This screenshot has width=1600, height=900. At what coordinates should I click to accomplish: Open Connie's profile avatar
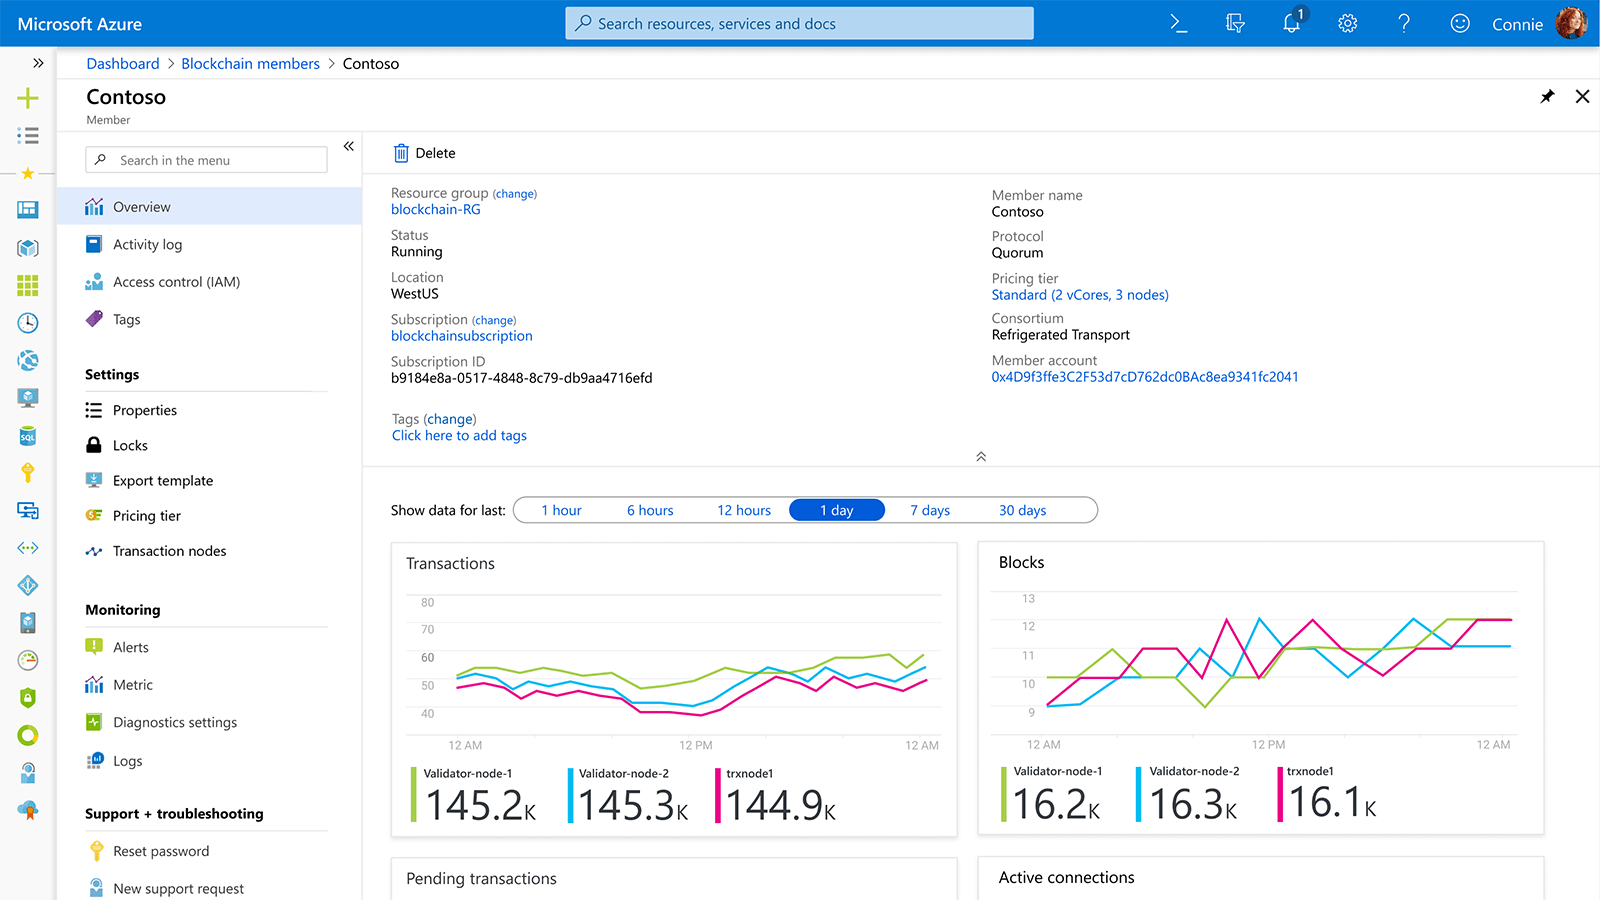1571,23
